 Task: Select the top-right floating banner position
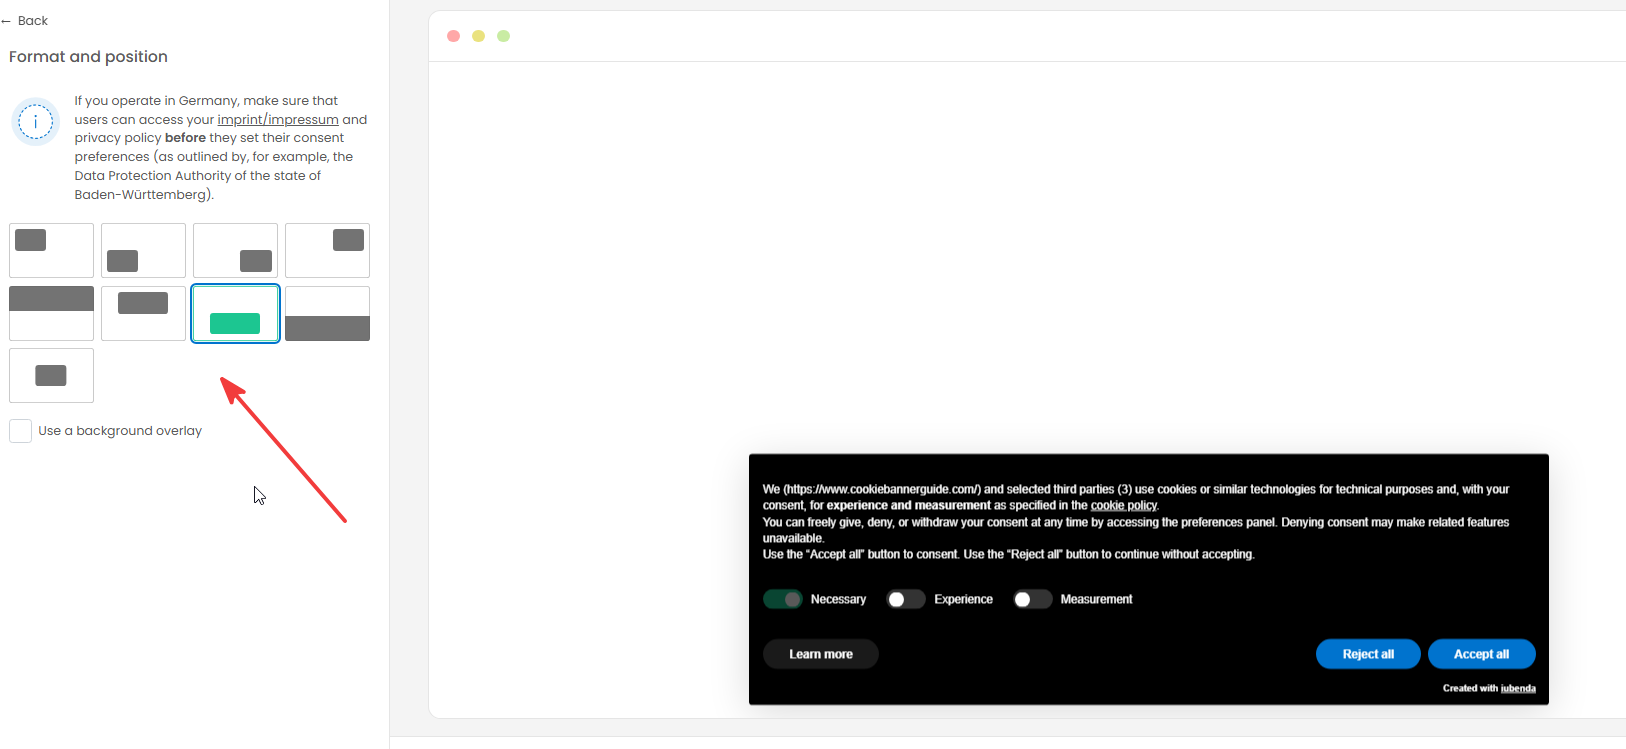327,250
